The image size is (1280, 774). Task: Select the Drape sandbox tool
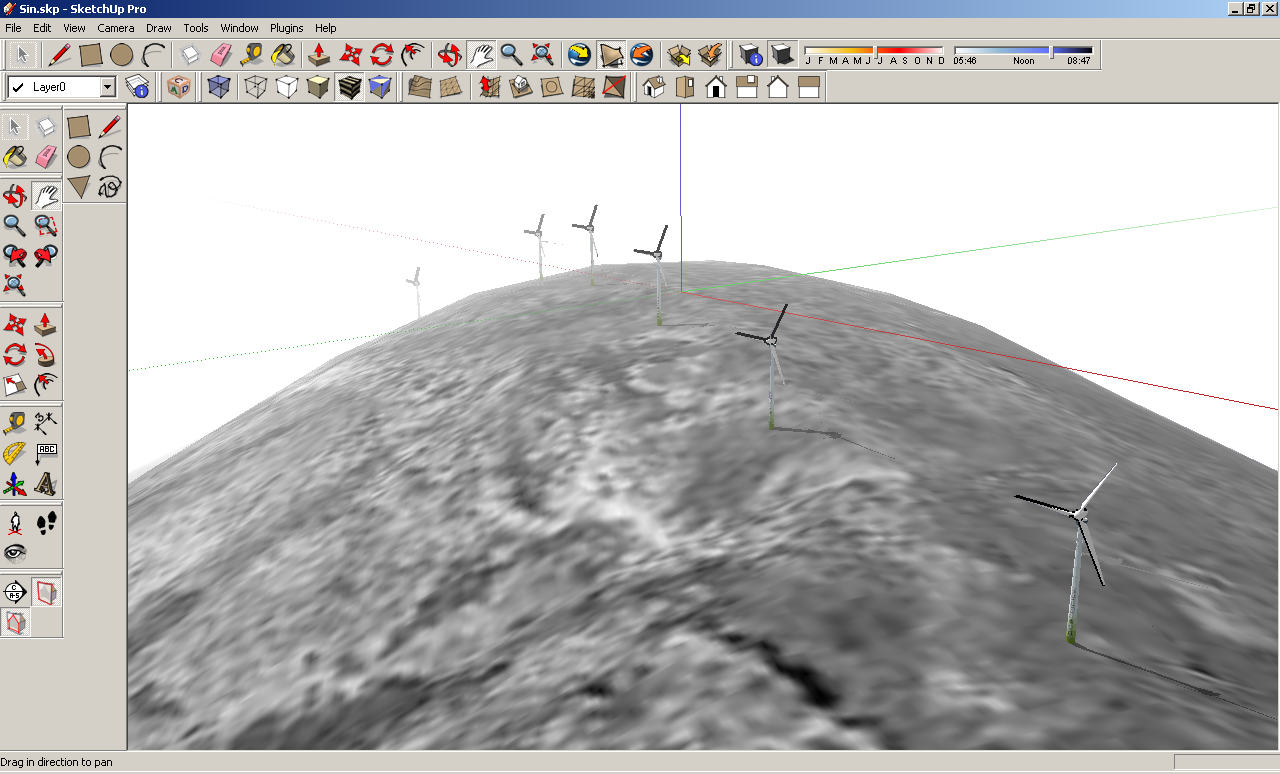point(551,87)
